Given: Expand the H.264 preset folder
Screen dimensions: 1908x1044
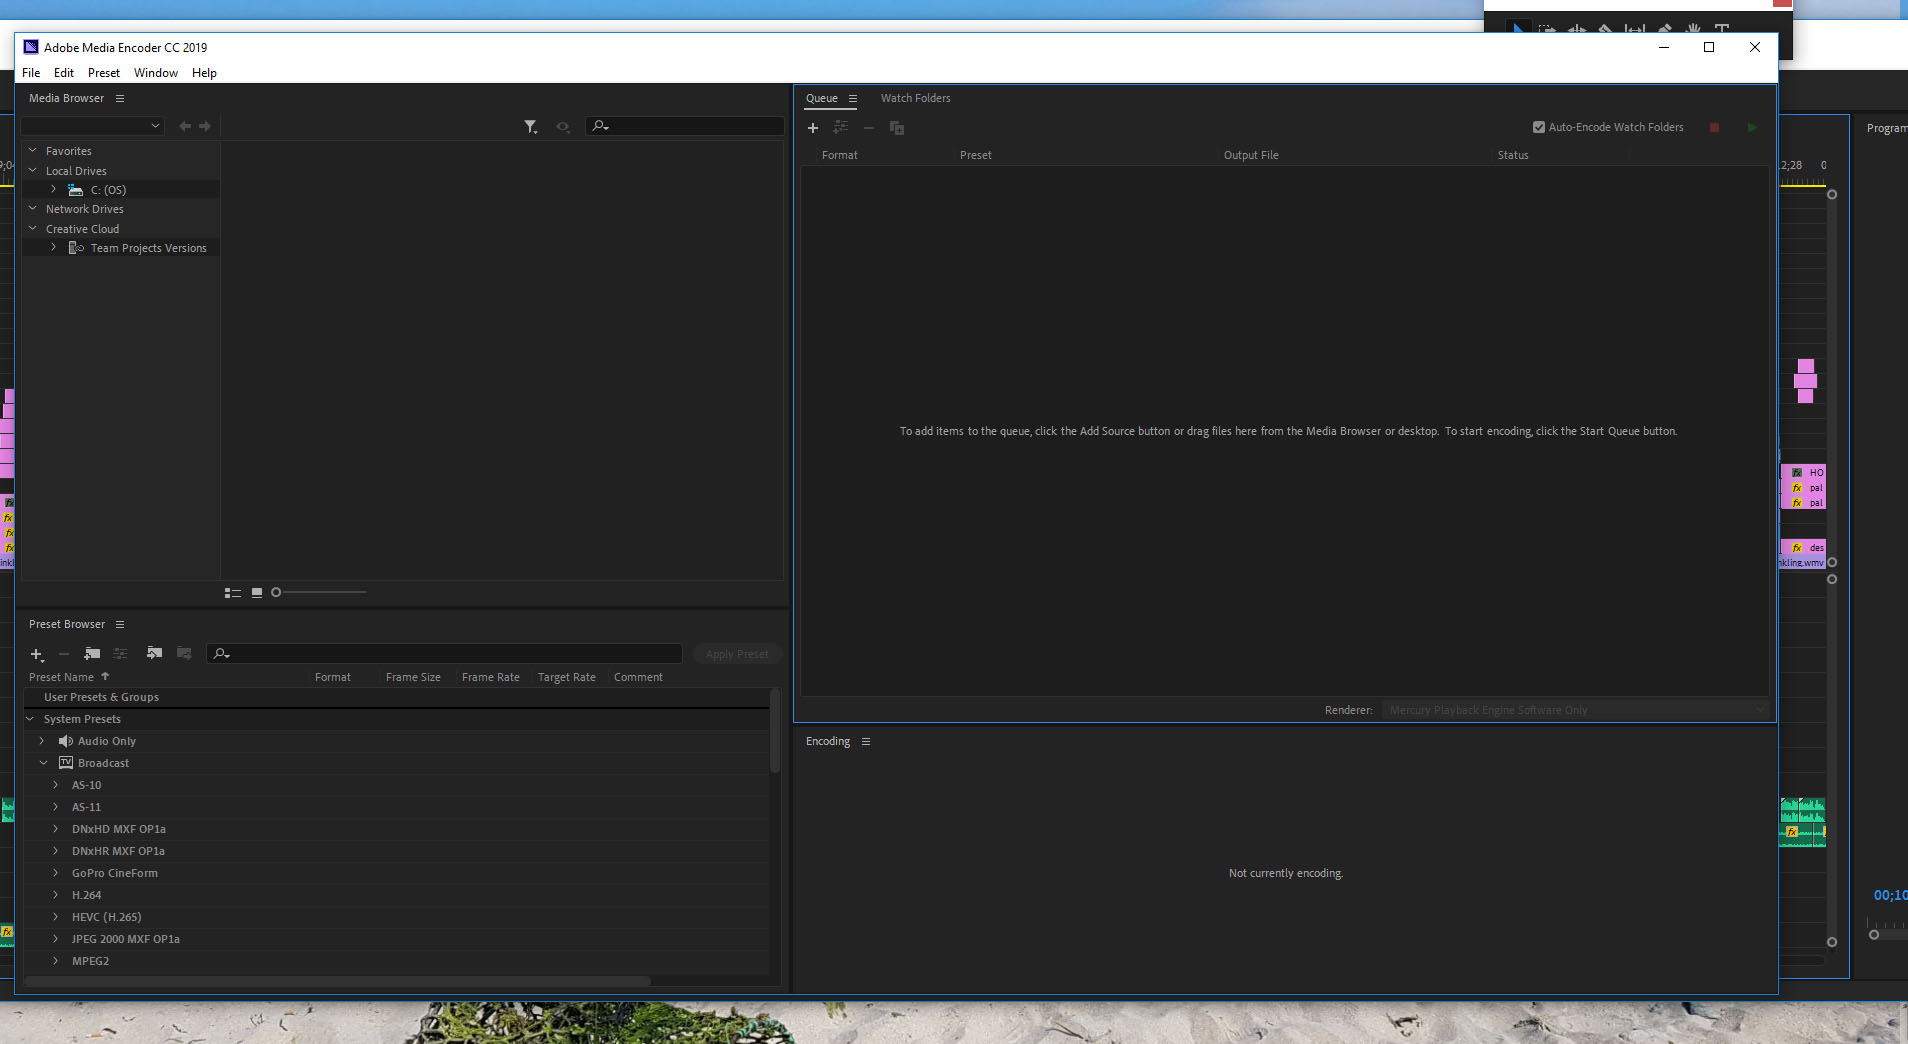Looking at the screenshot, I should (56, 895).
